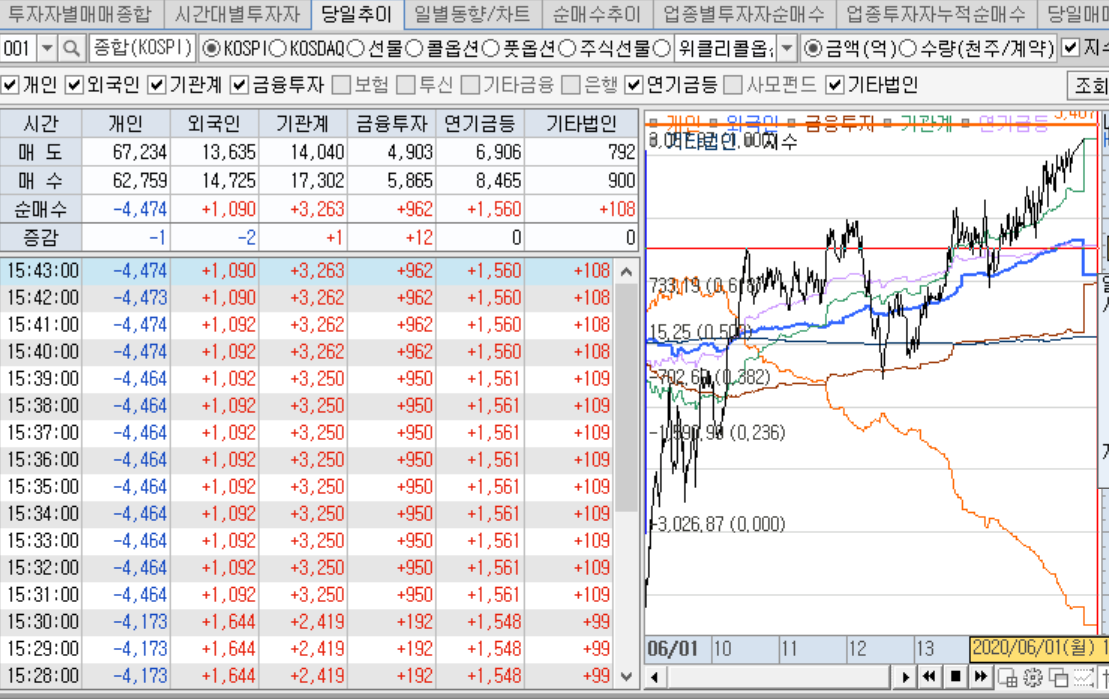
Task: Click the table scrollbar up arrow
Action: 626,271
